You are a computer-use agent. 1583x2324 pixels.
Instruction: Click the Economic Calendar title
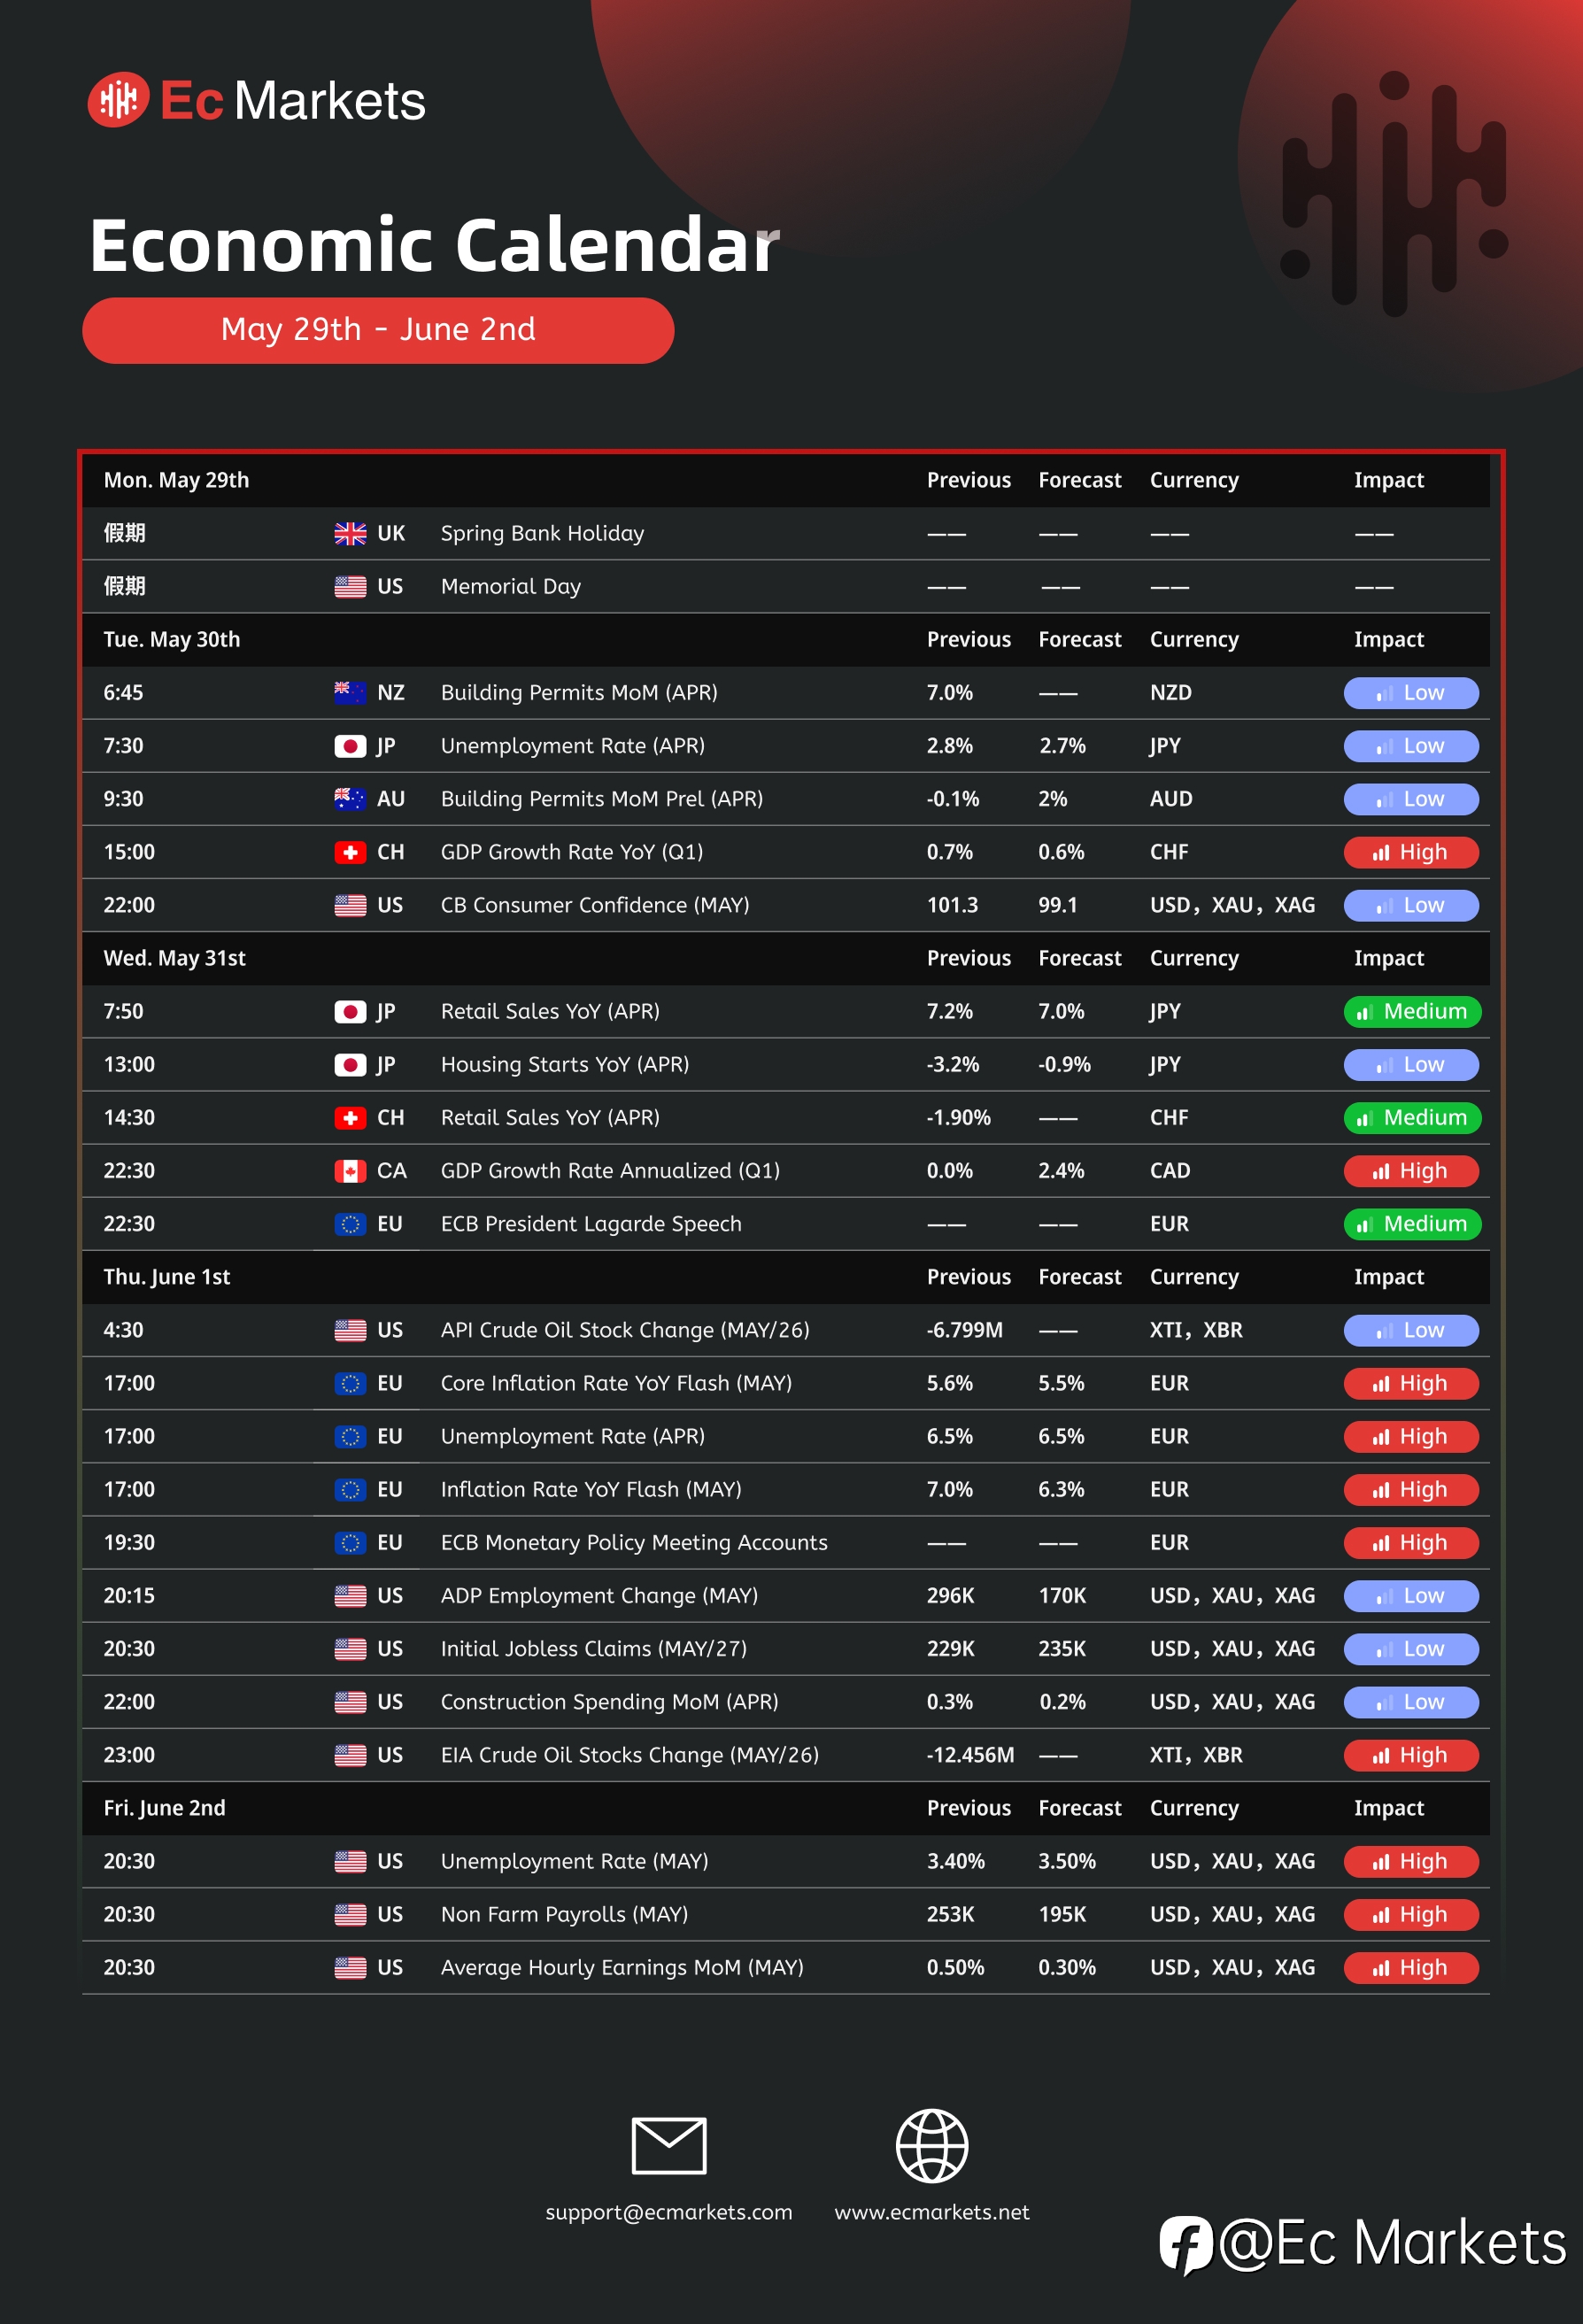coord(434,244)
